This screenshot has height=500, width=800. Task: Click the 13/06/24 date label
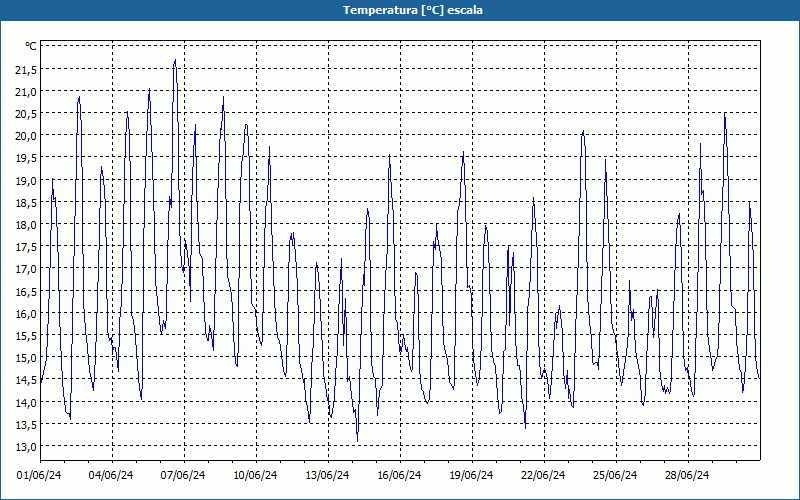[327, 475]
